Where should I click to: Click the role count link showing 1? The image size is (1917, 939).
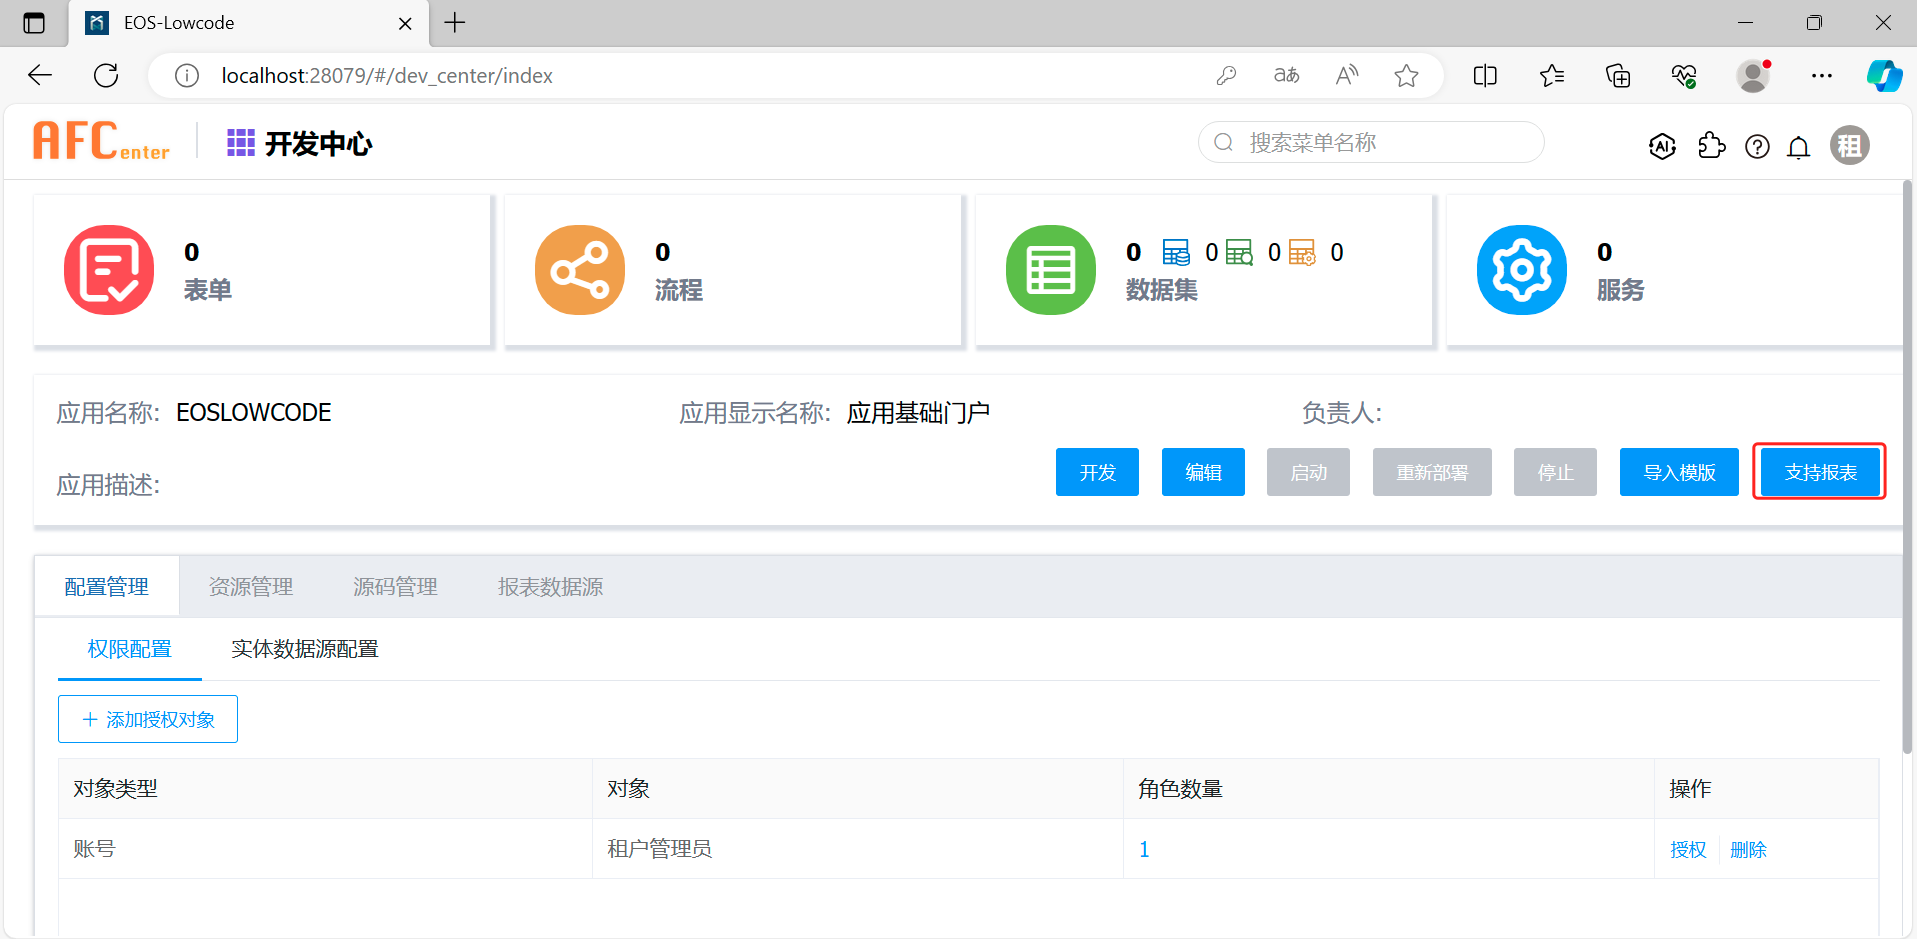pos(1143,848)
